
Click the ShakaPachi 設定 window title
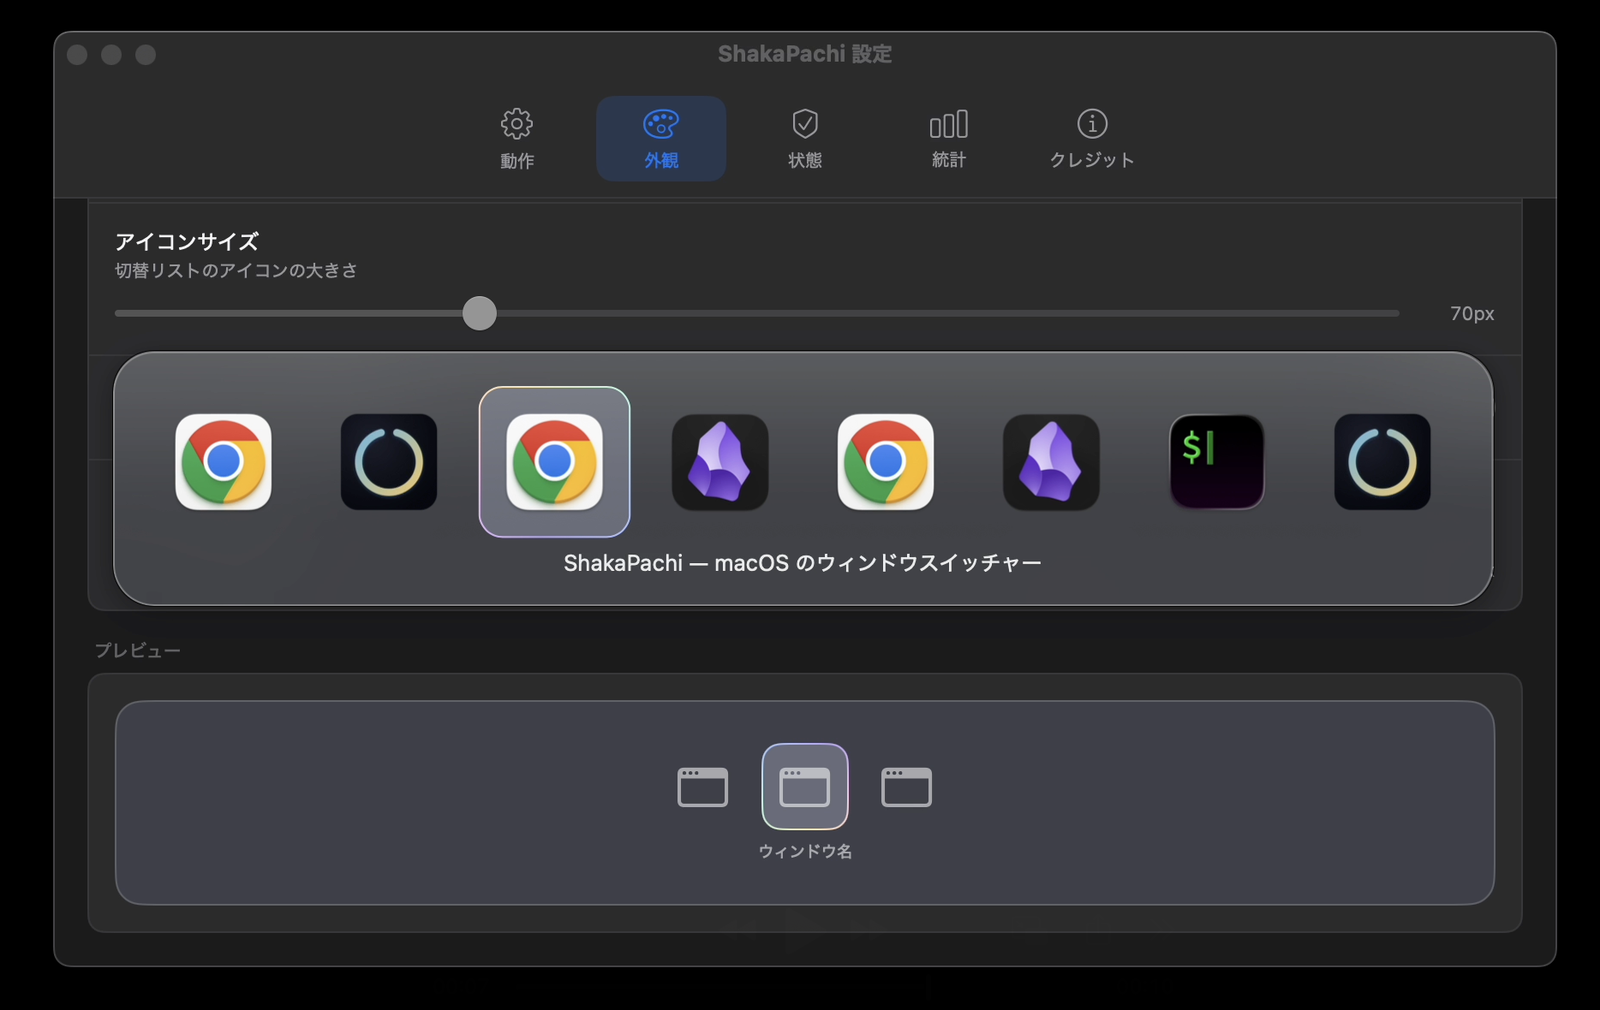[805, 54]
